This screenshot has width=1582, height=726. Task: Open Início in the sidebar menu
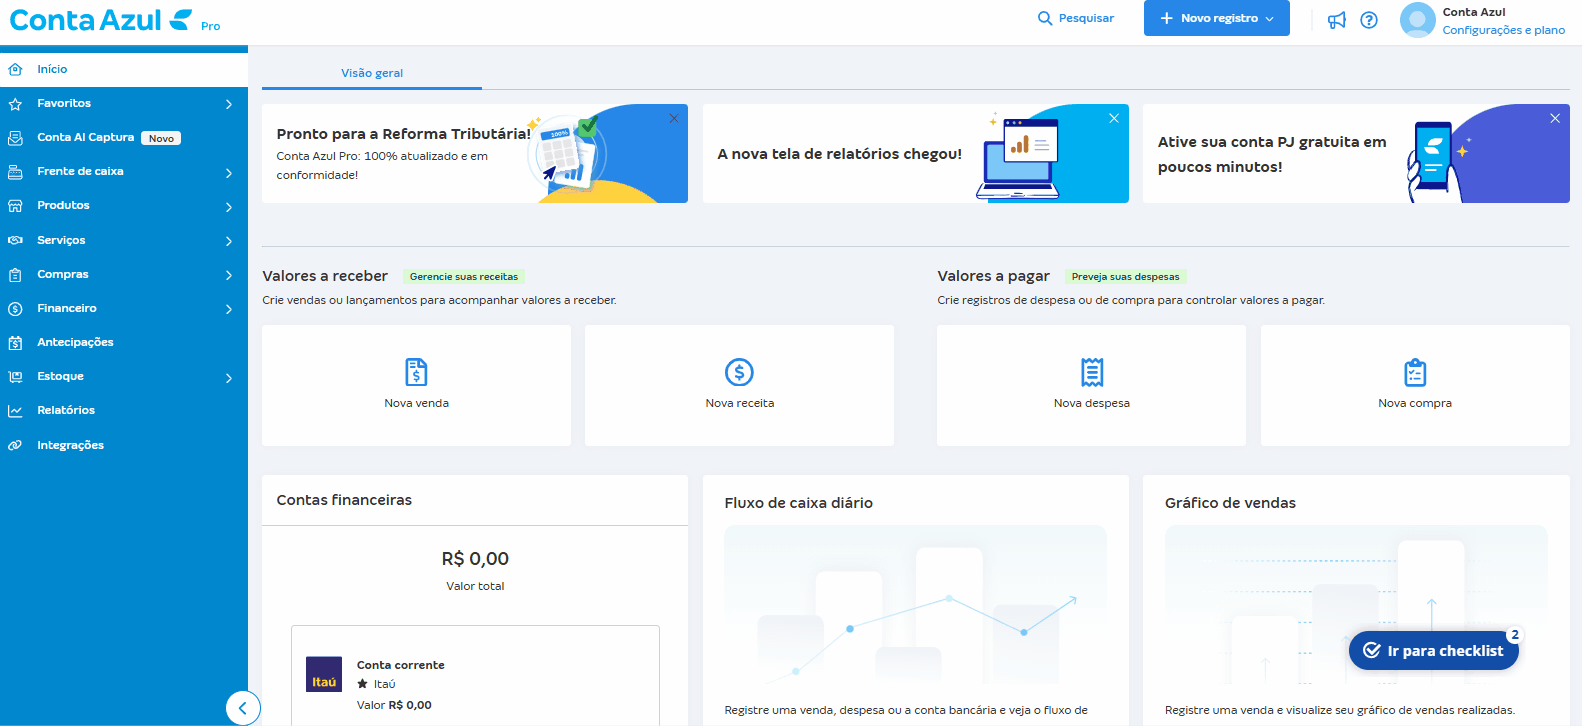click(124, 69)
